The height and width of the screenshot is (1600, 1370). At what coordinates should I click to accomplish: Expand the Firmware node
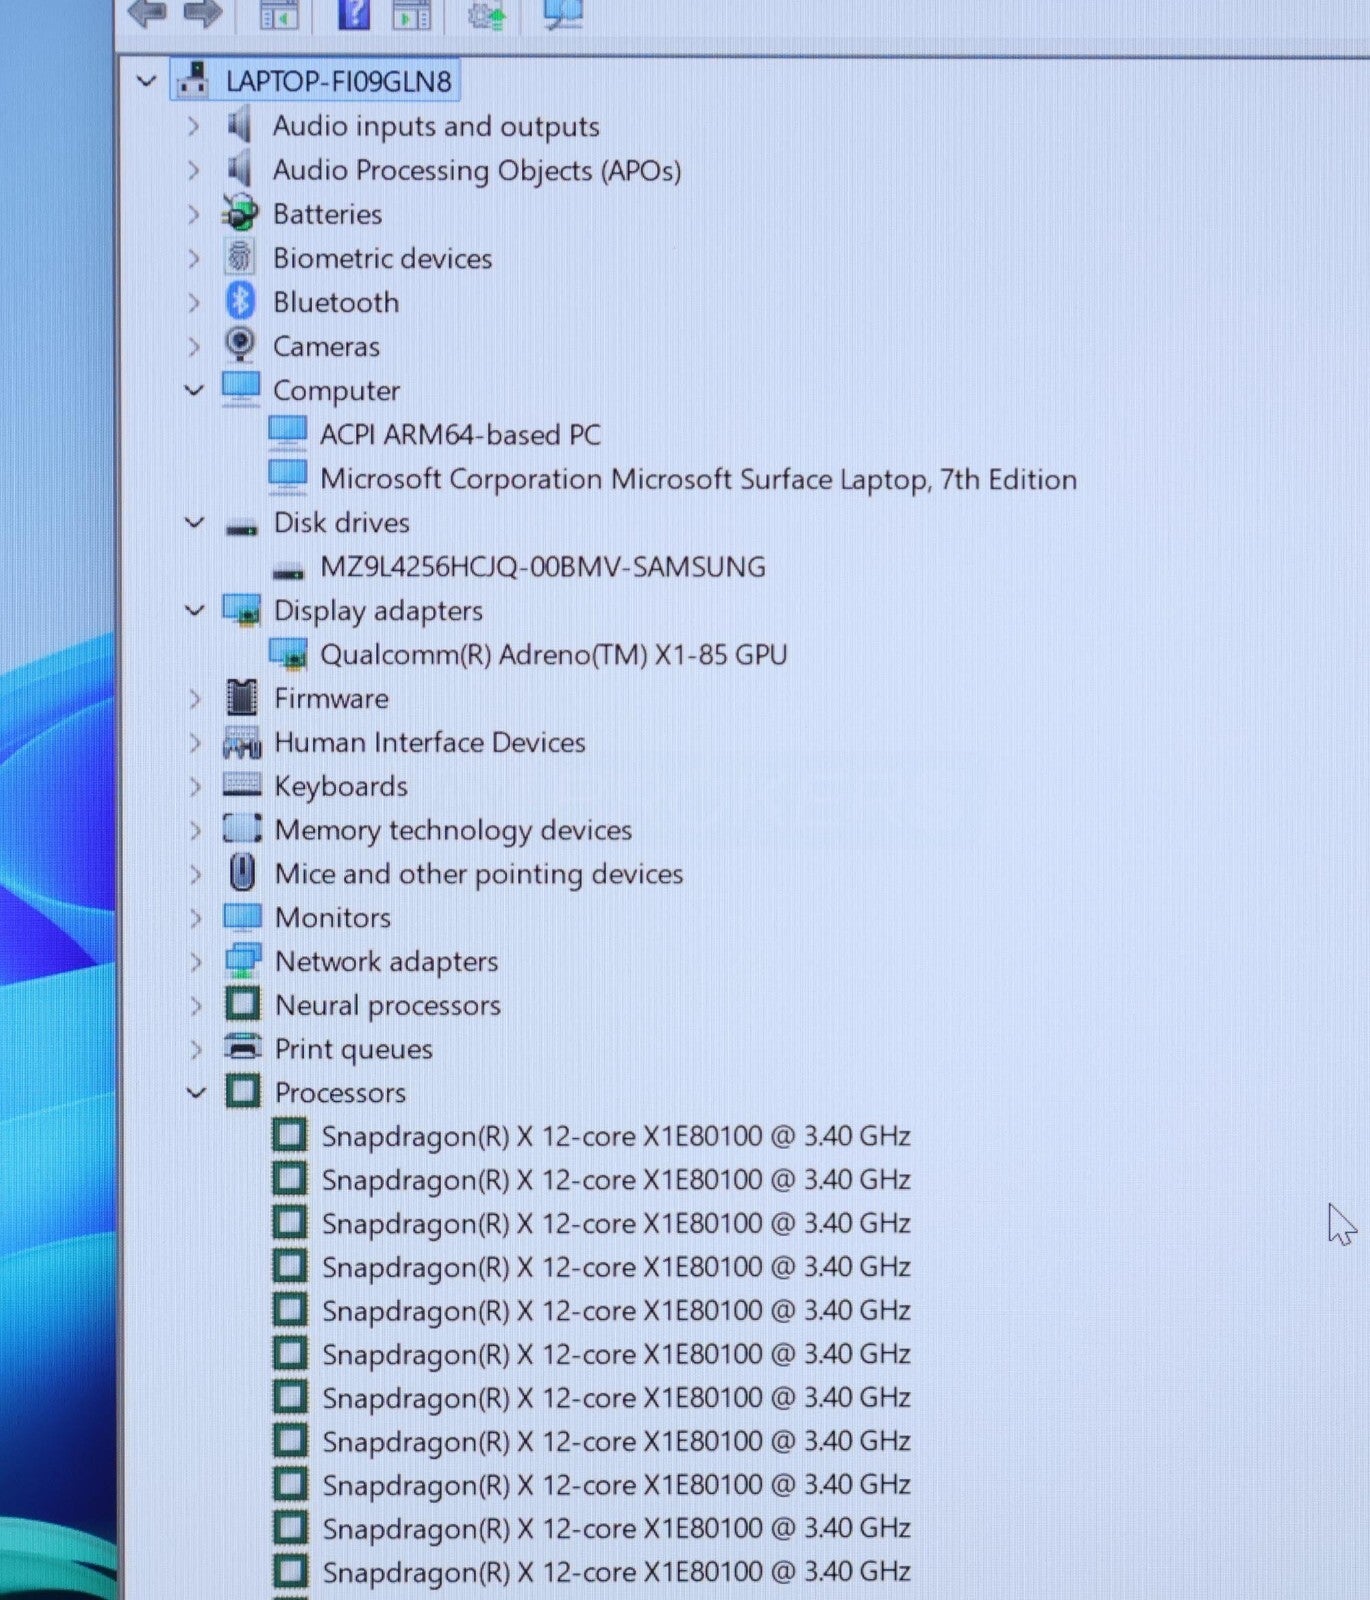195,698
